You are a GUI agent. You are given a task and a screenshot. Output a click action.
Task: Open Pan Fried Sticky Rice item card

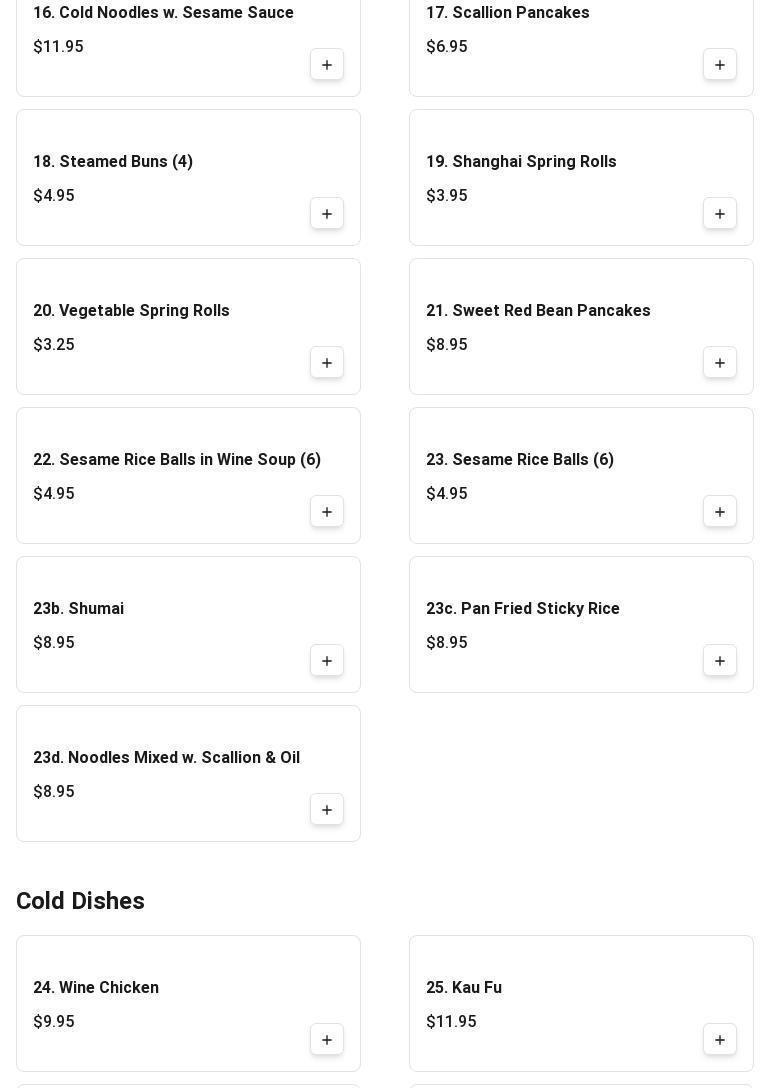pos(581,624)
